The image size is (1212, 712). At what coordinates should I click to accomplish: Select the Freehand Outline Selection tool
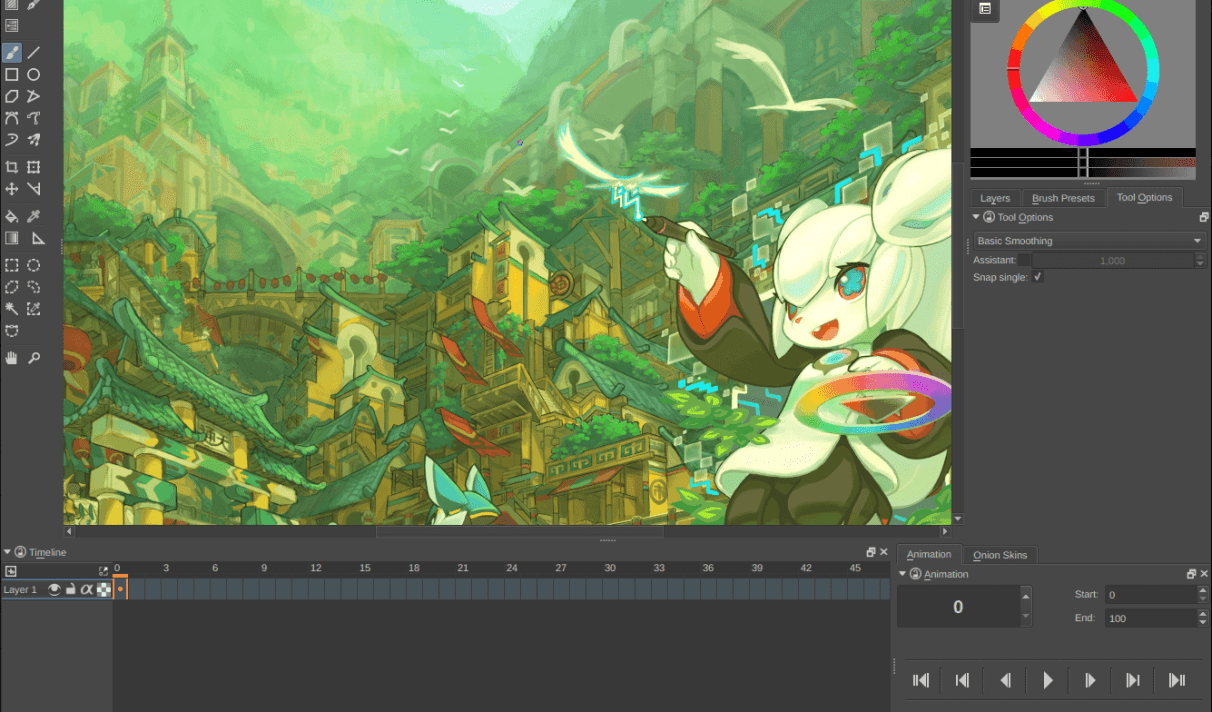click(34, 287)
